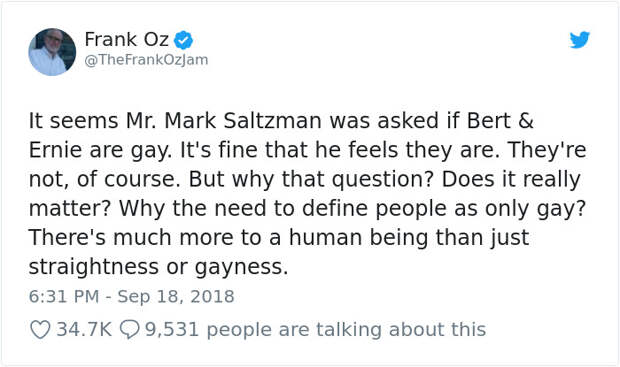Viewport: 620px width, 367px height.
Task: Click the speech bubble reply icon
Action: pyautogui.click(x=129, y=329)
